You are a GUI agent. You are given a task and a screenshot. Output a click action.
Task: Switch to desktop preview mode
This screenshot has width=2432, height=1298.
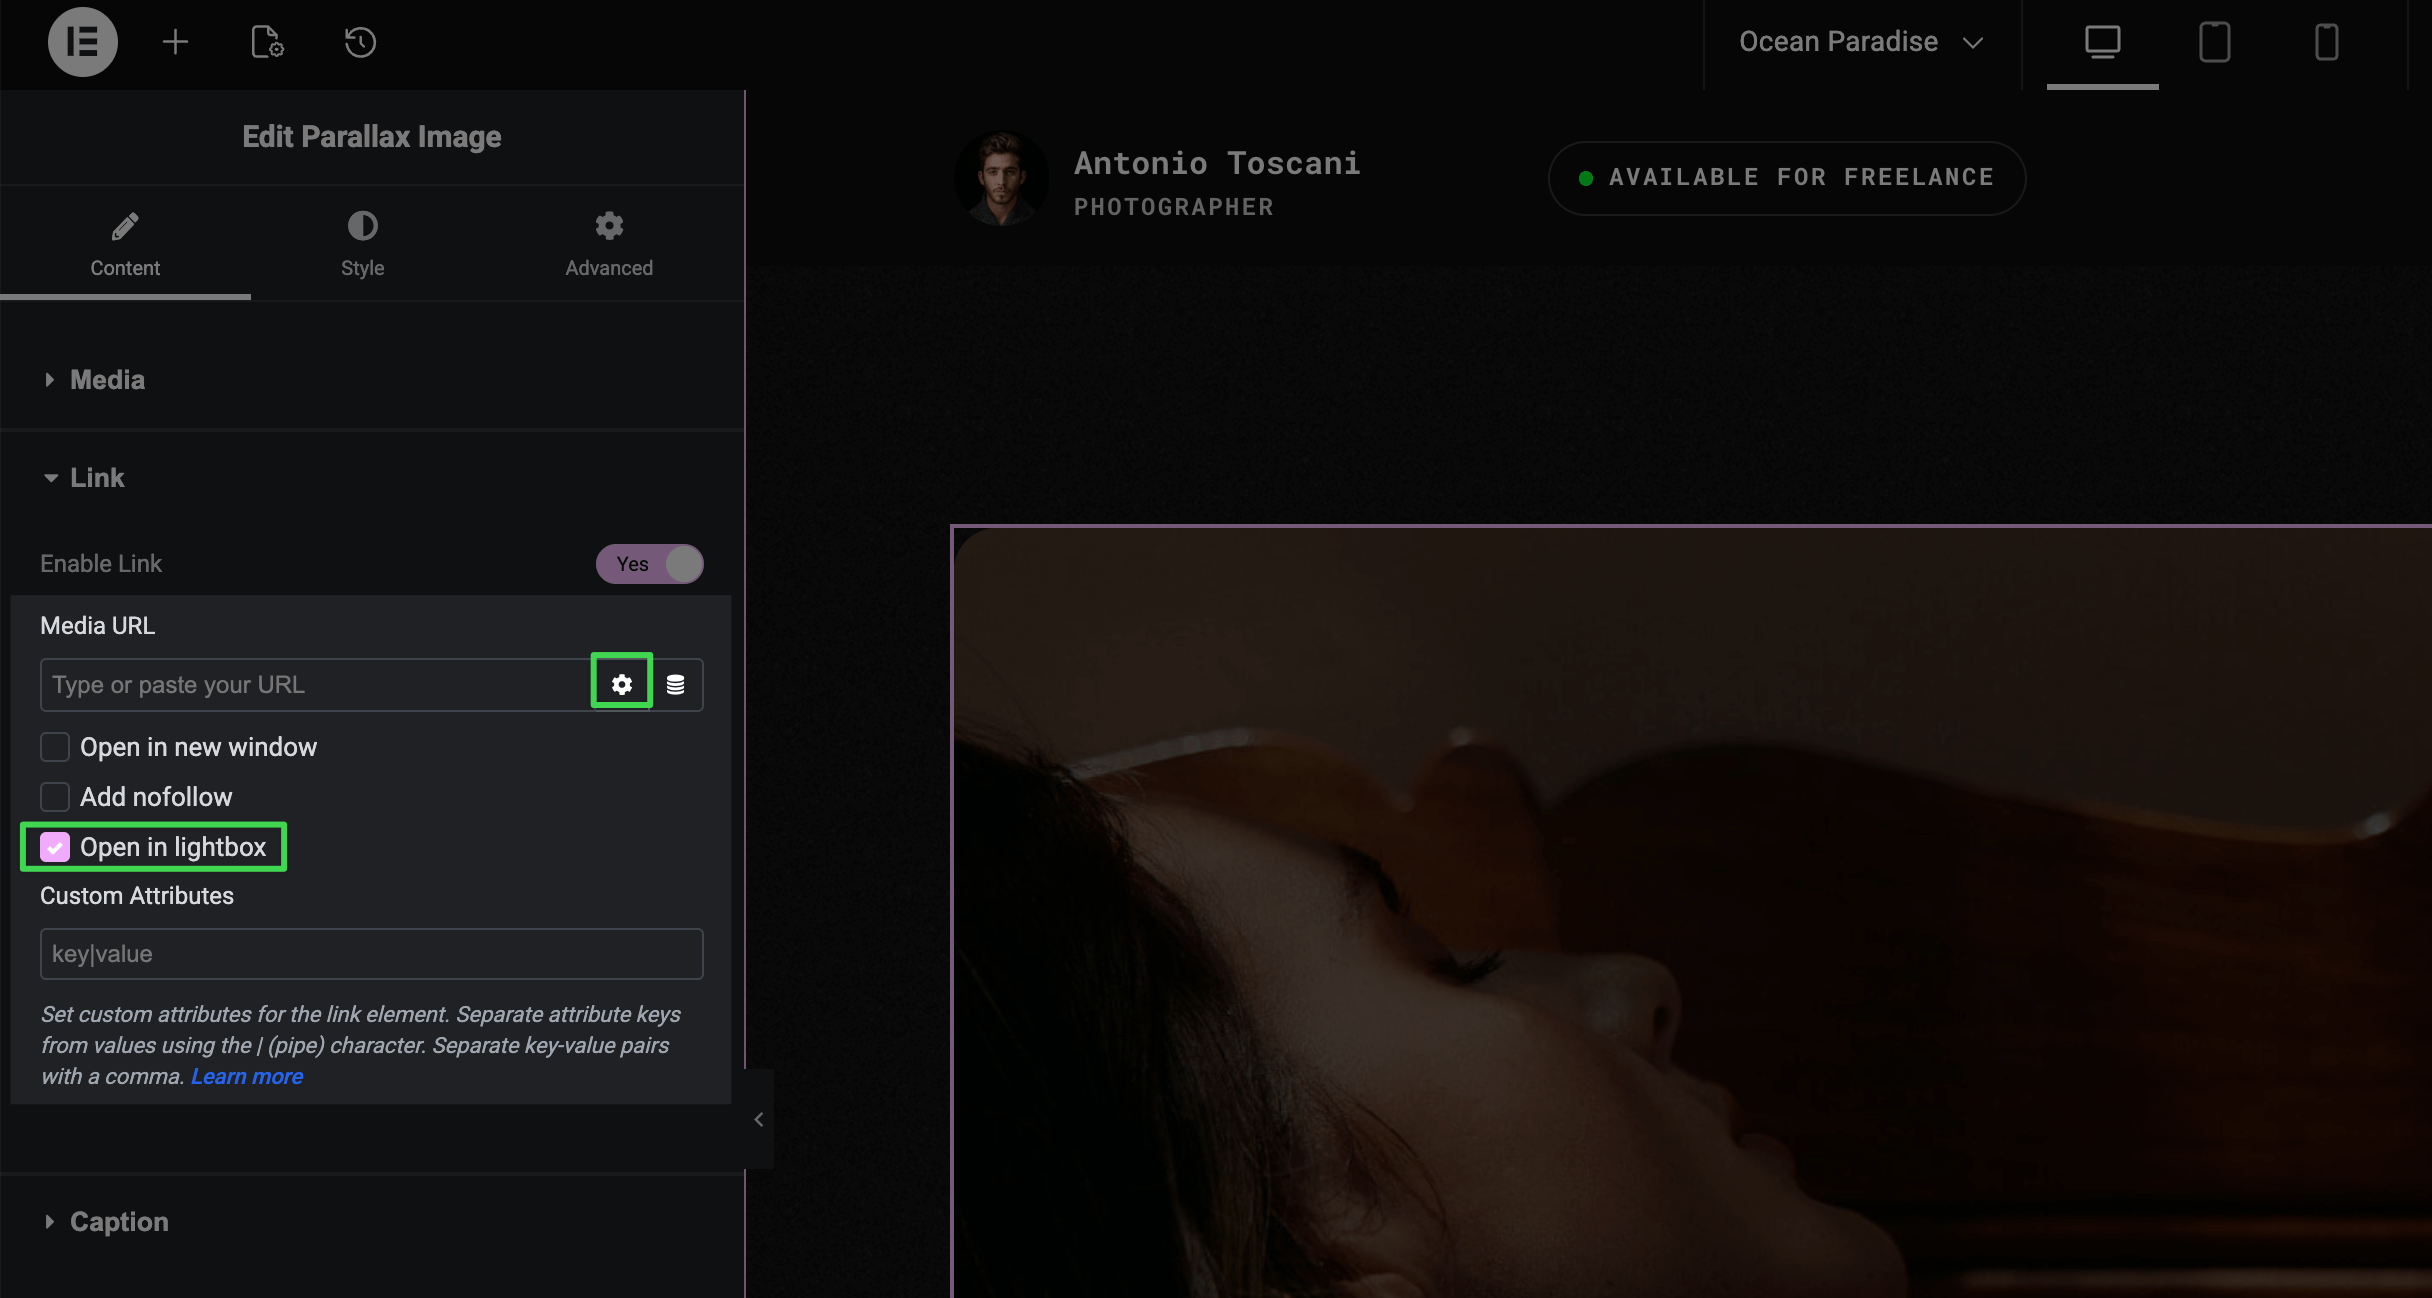(x=2102, y=42)
